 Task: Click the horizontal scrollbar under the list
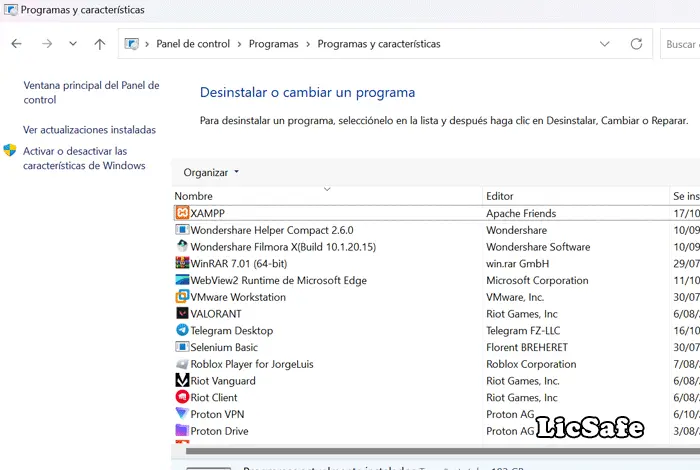click(443, 451)
